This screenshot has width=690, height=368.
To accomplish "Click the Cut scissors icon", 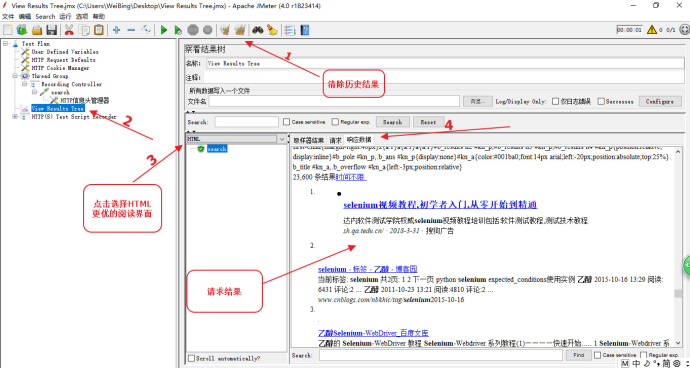I will coord(69,30).
